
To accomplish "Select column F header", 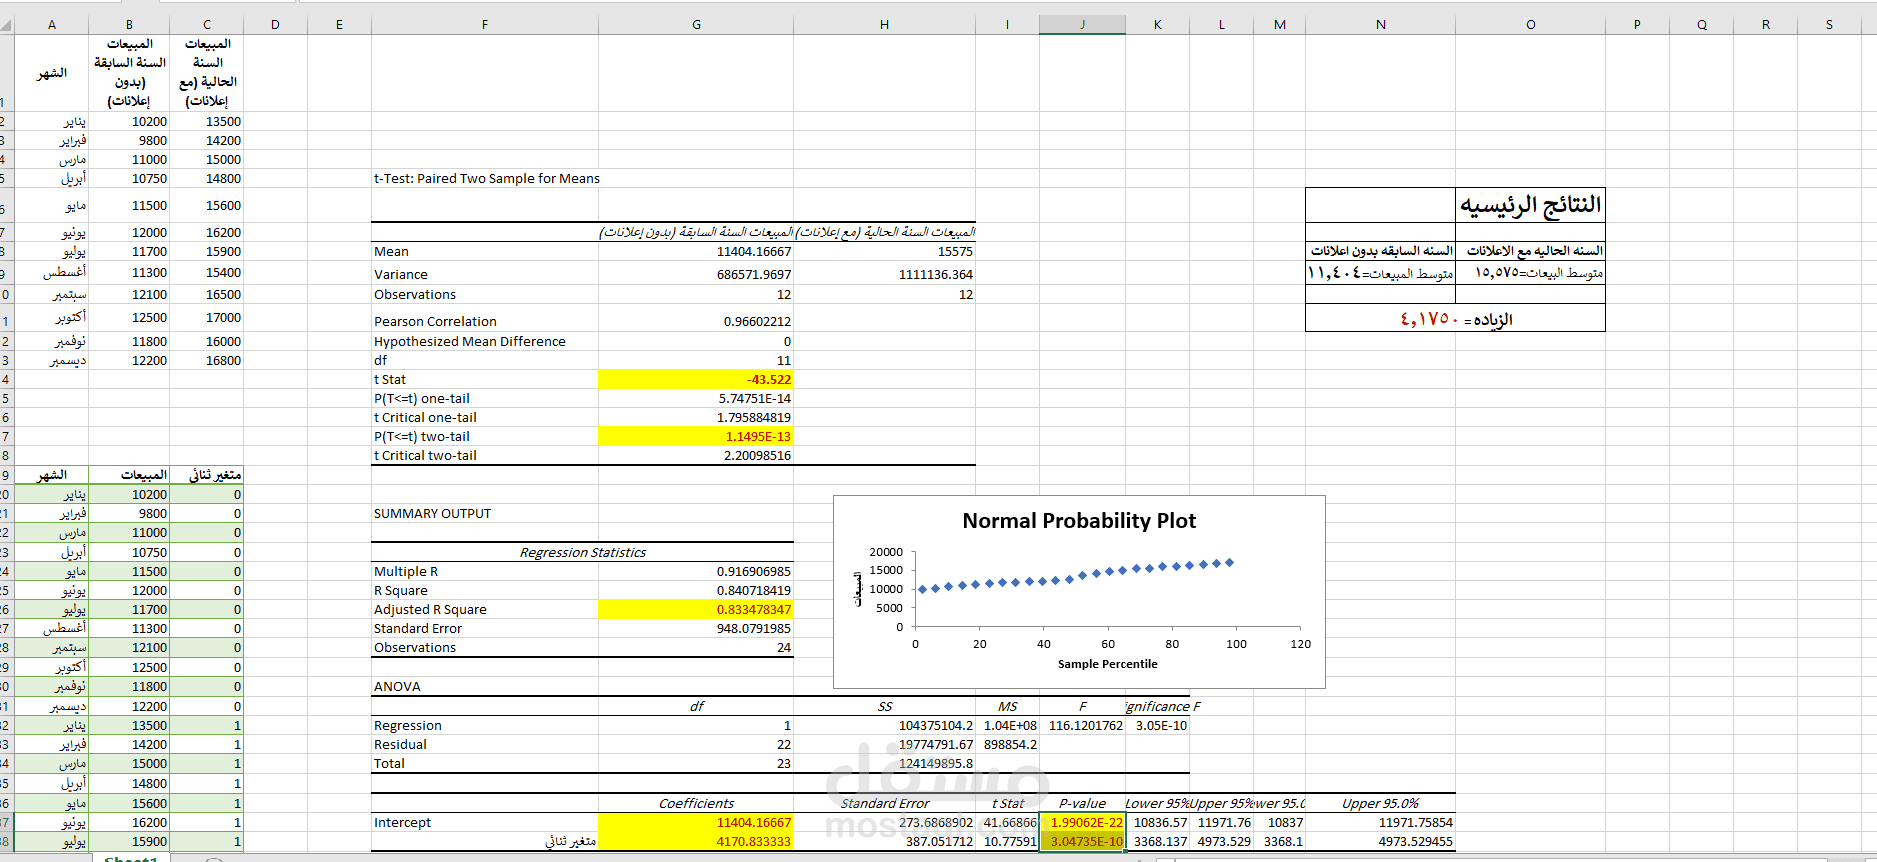I will [485, 24].
